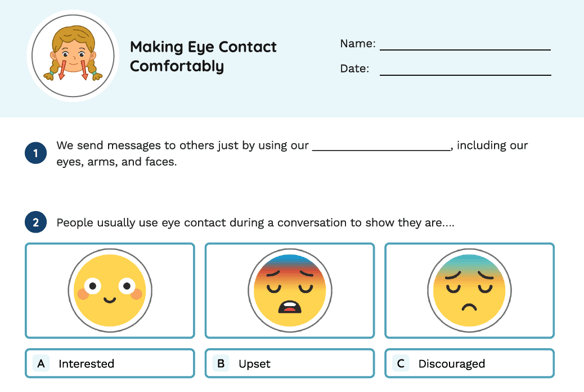The image size is (584, 392).
Task: Click the girl with braids illustration
Action: (x=73, y=56)
